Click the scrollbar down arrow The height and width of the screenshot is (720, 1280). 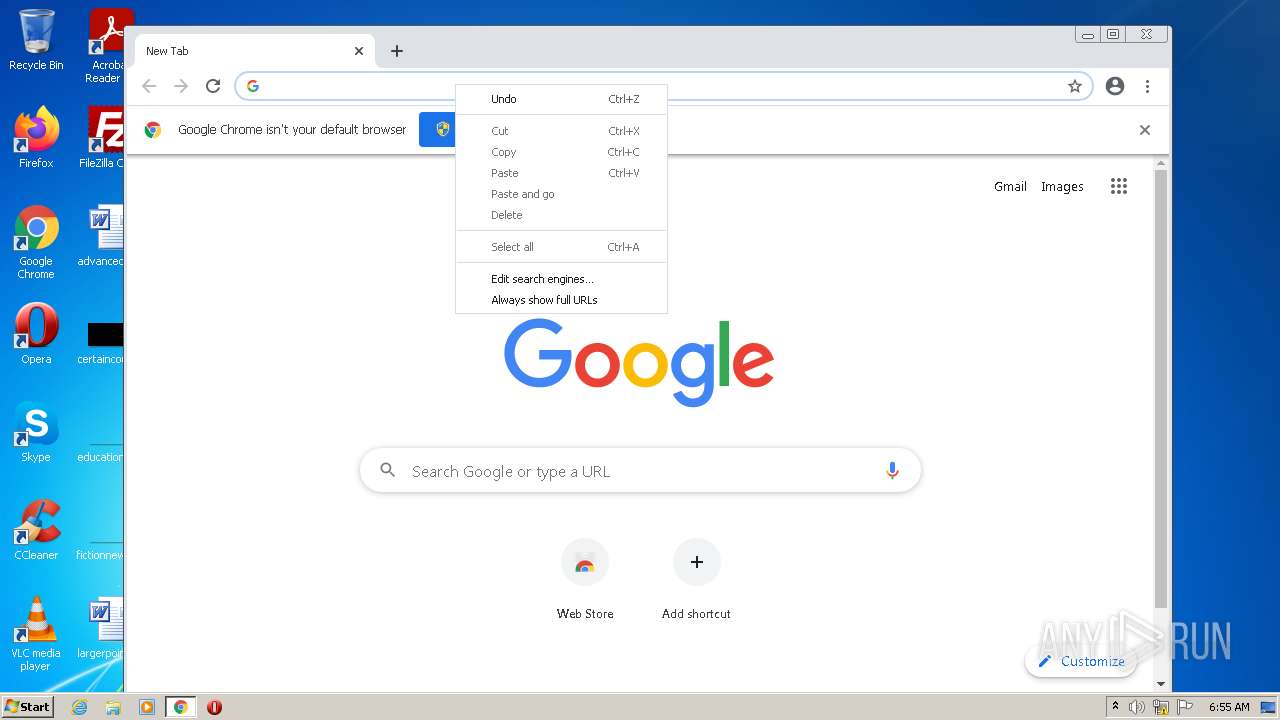click(x=1161, y=684)
